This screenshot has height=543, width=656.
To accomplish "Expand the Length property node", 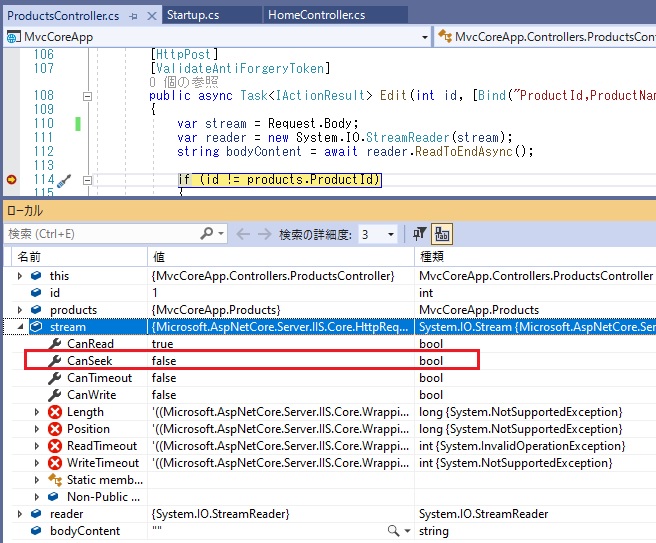I will tap(38, 412).
